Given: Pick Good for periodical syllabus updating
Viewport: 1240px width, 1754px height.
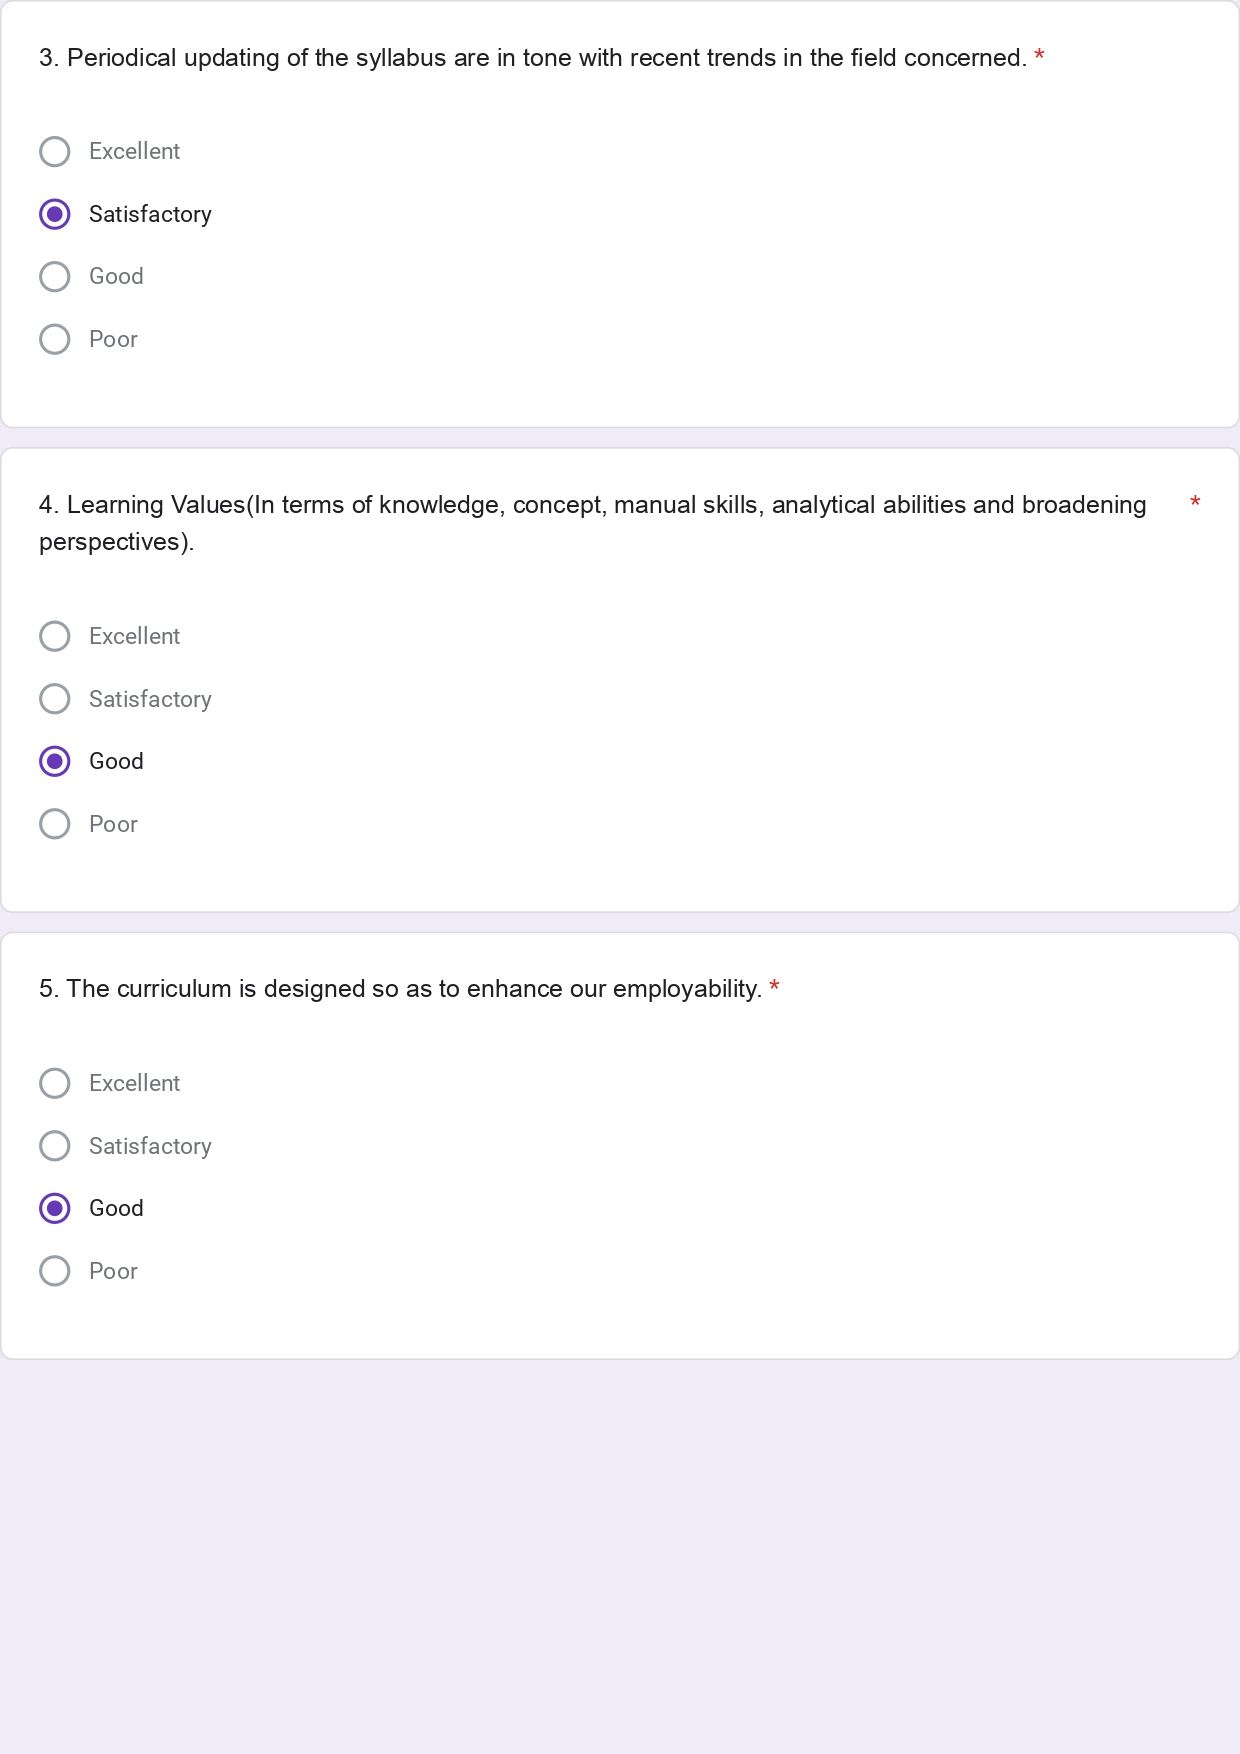Looking at the screenshot, I should 55,277.
